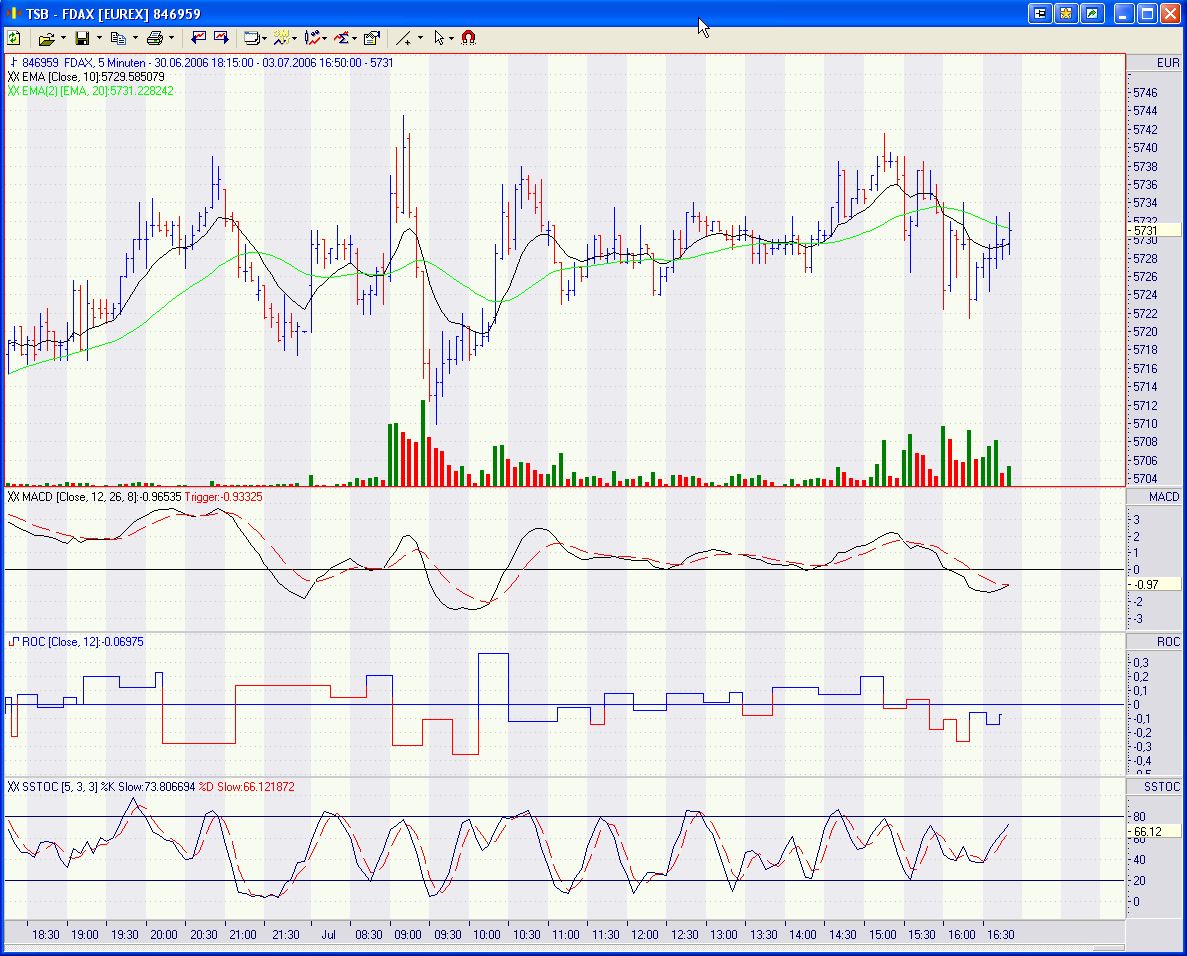This screenshot has width=1187, height=956.
Task: Click the green arrow title bar icon
Action: click(x=1092, y=14)
